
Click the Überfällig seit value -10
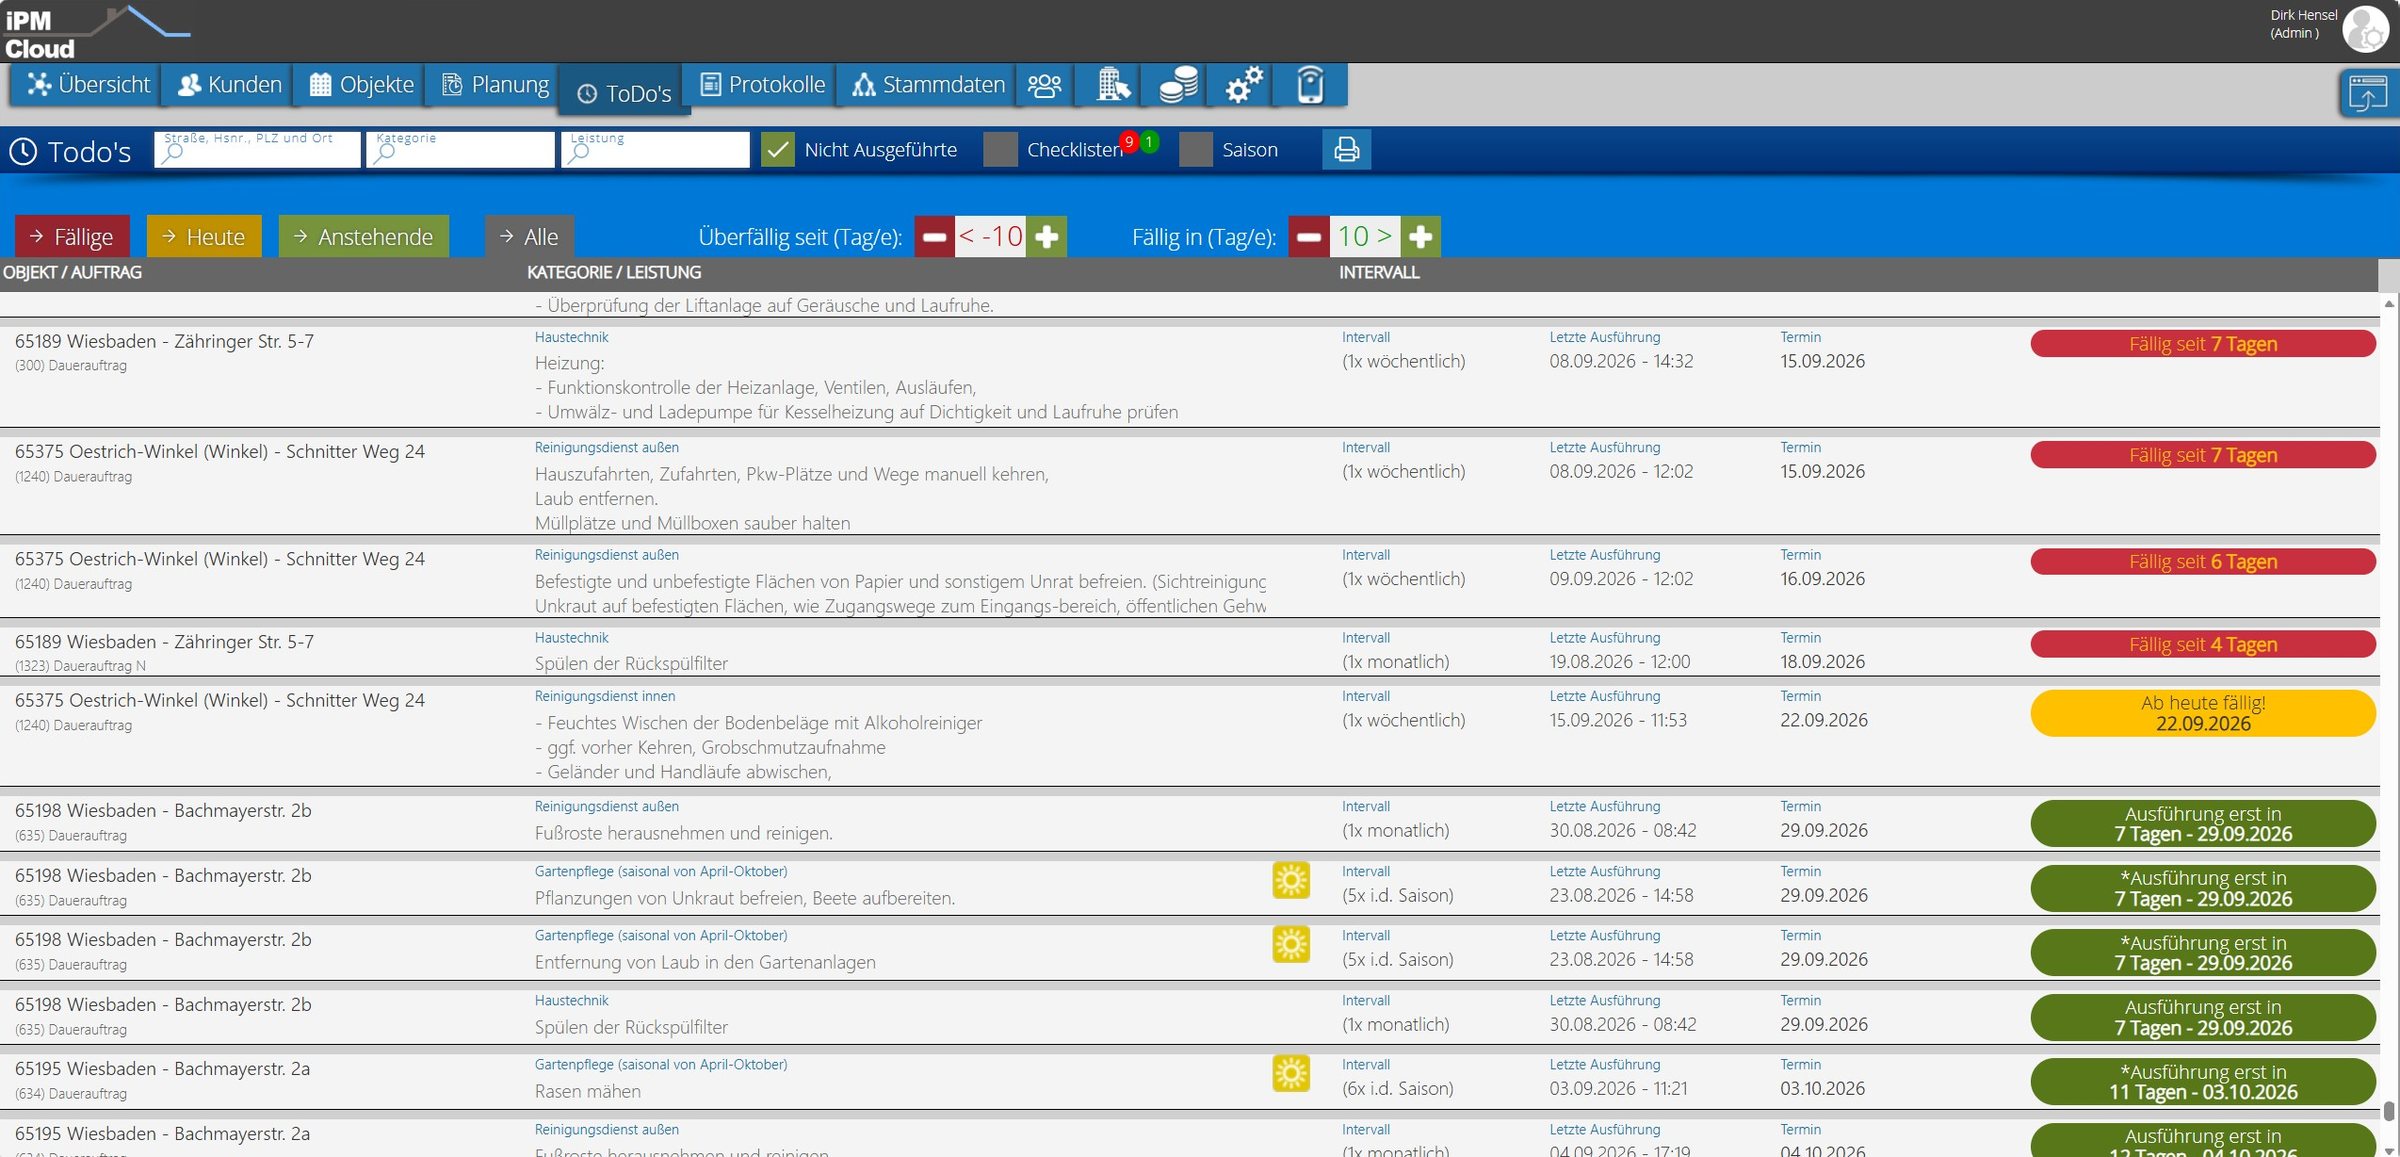click(x=990, y=237)
